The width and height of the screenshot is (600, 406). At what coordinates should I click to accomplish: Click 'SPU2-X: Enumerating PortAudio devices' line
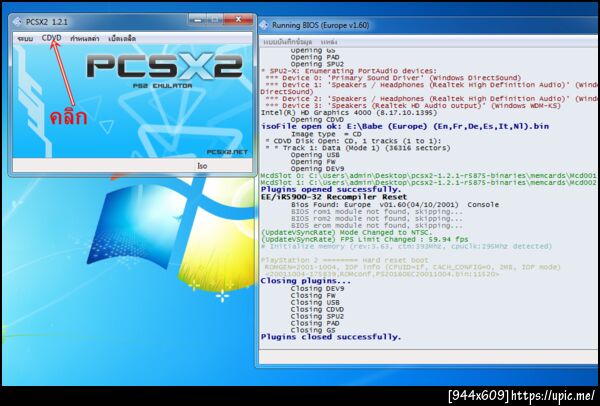349,71
